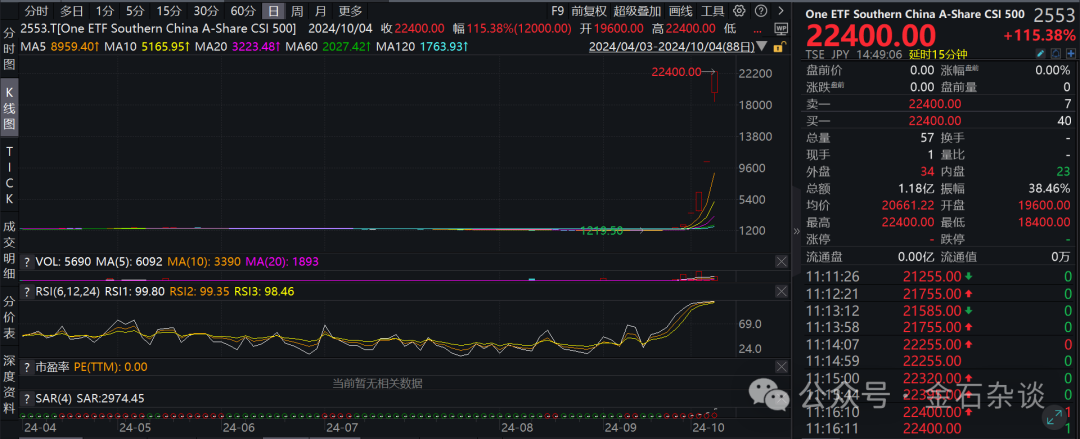
Task: Select the 60分 period tab
Action: (243, 10)
